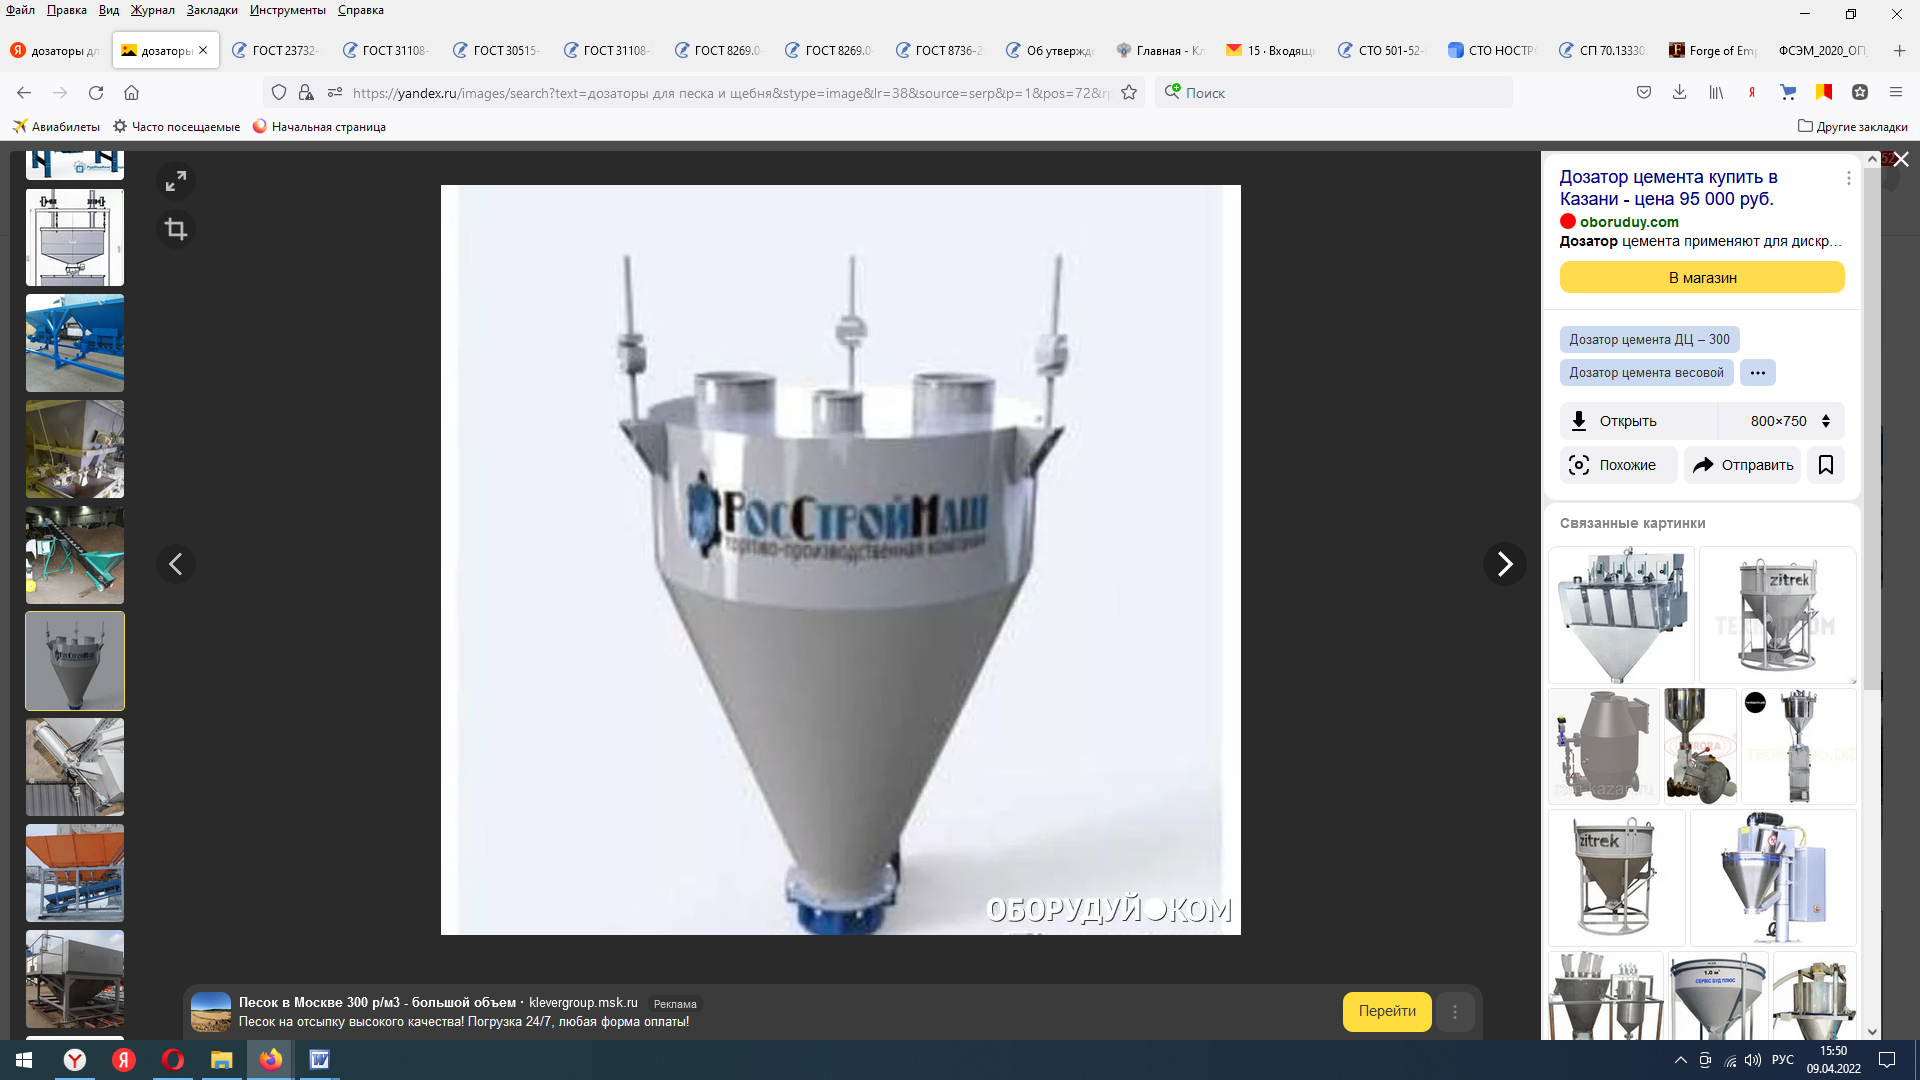Select orange hopper thumbnail in strip
This screenshot has width=1920, height=1080.
pos(75,873)
